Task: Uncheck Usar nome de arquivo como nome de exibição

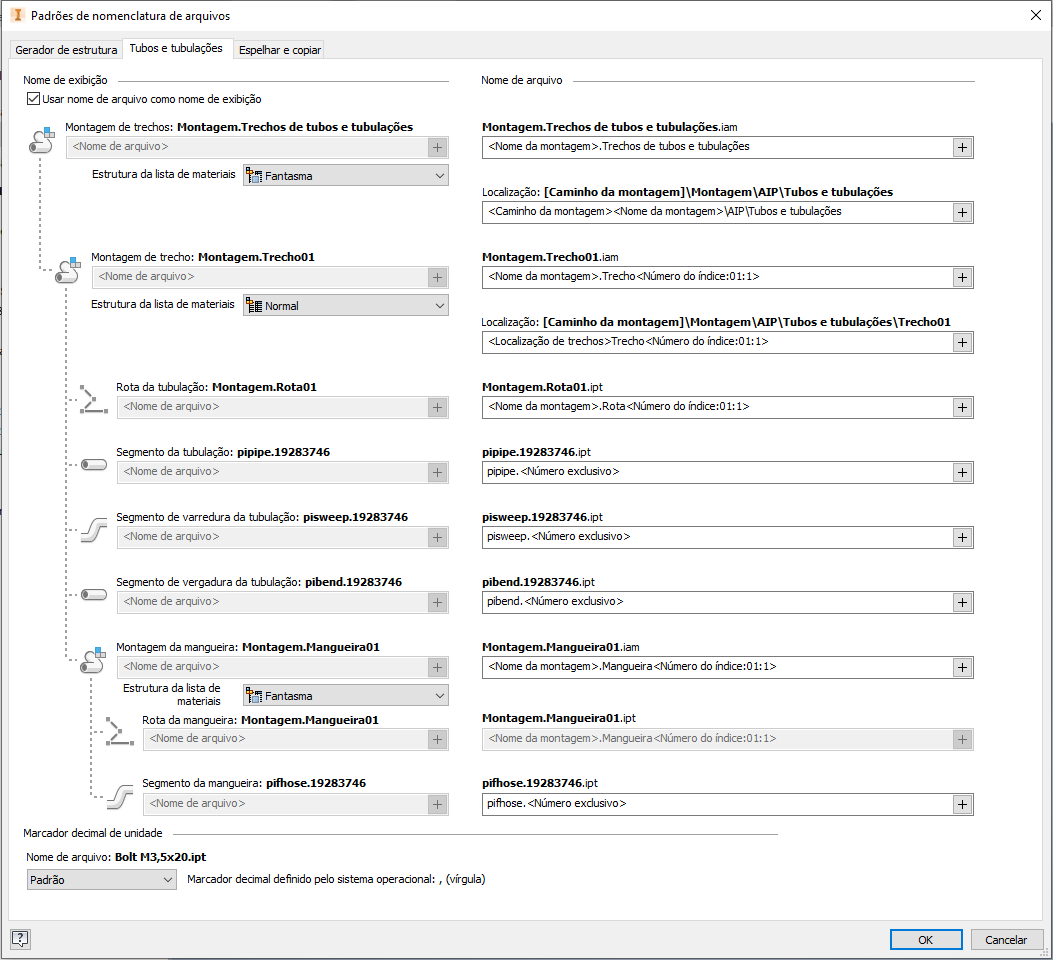Action: tap(34, 99)
